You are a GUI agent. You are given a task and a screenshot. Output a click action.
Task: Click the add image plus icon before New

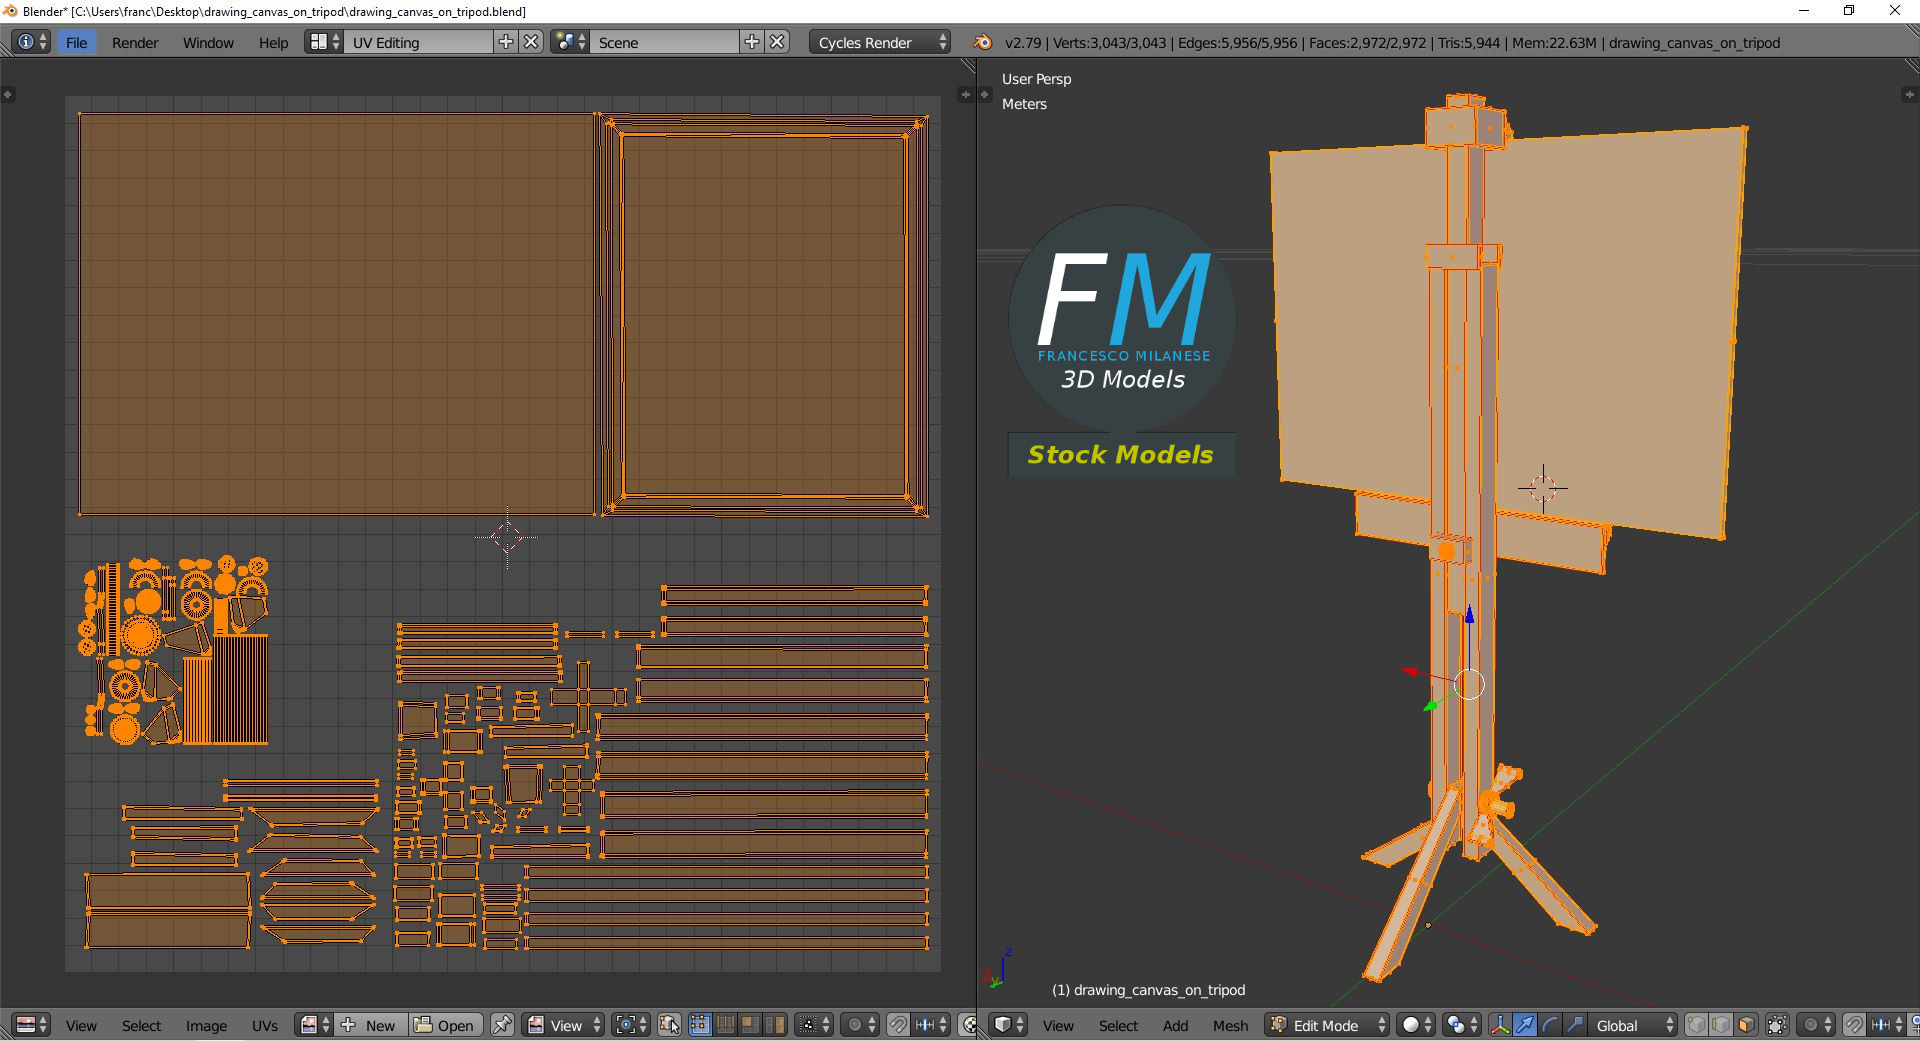(x=348, y=1025)
